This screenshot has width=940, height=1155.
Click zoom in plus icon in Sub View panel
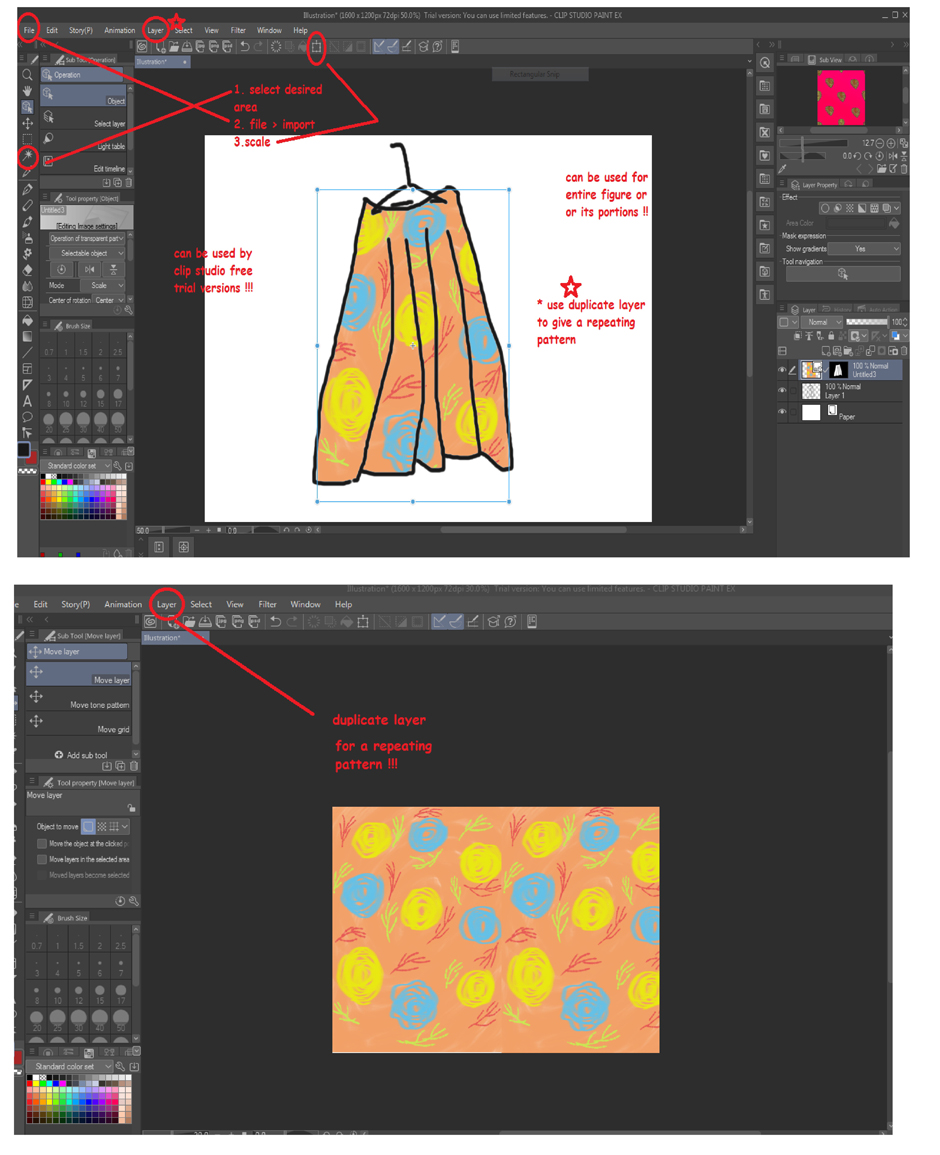point(891,143)
